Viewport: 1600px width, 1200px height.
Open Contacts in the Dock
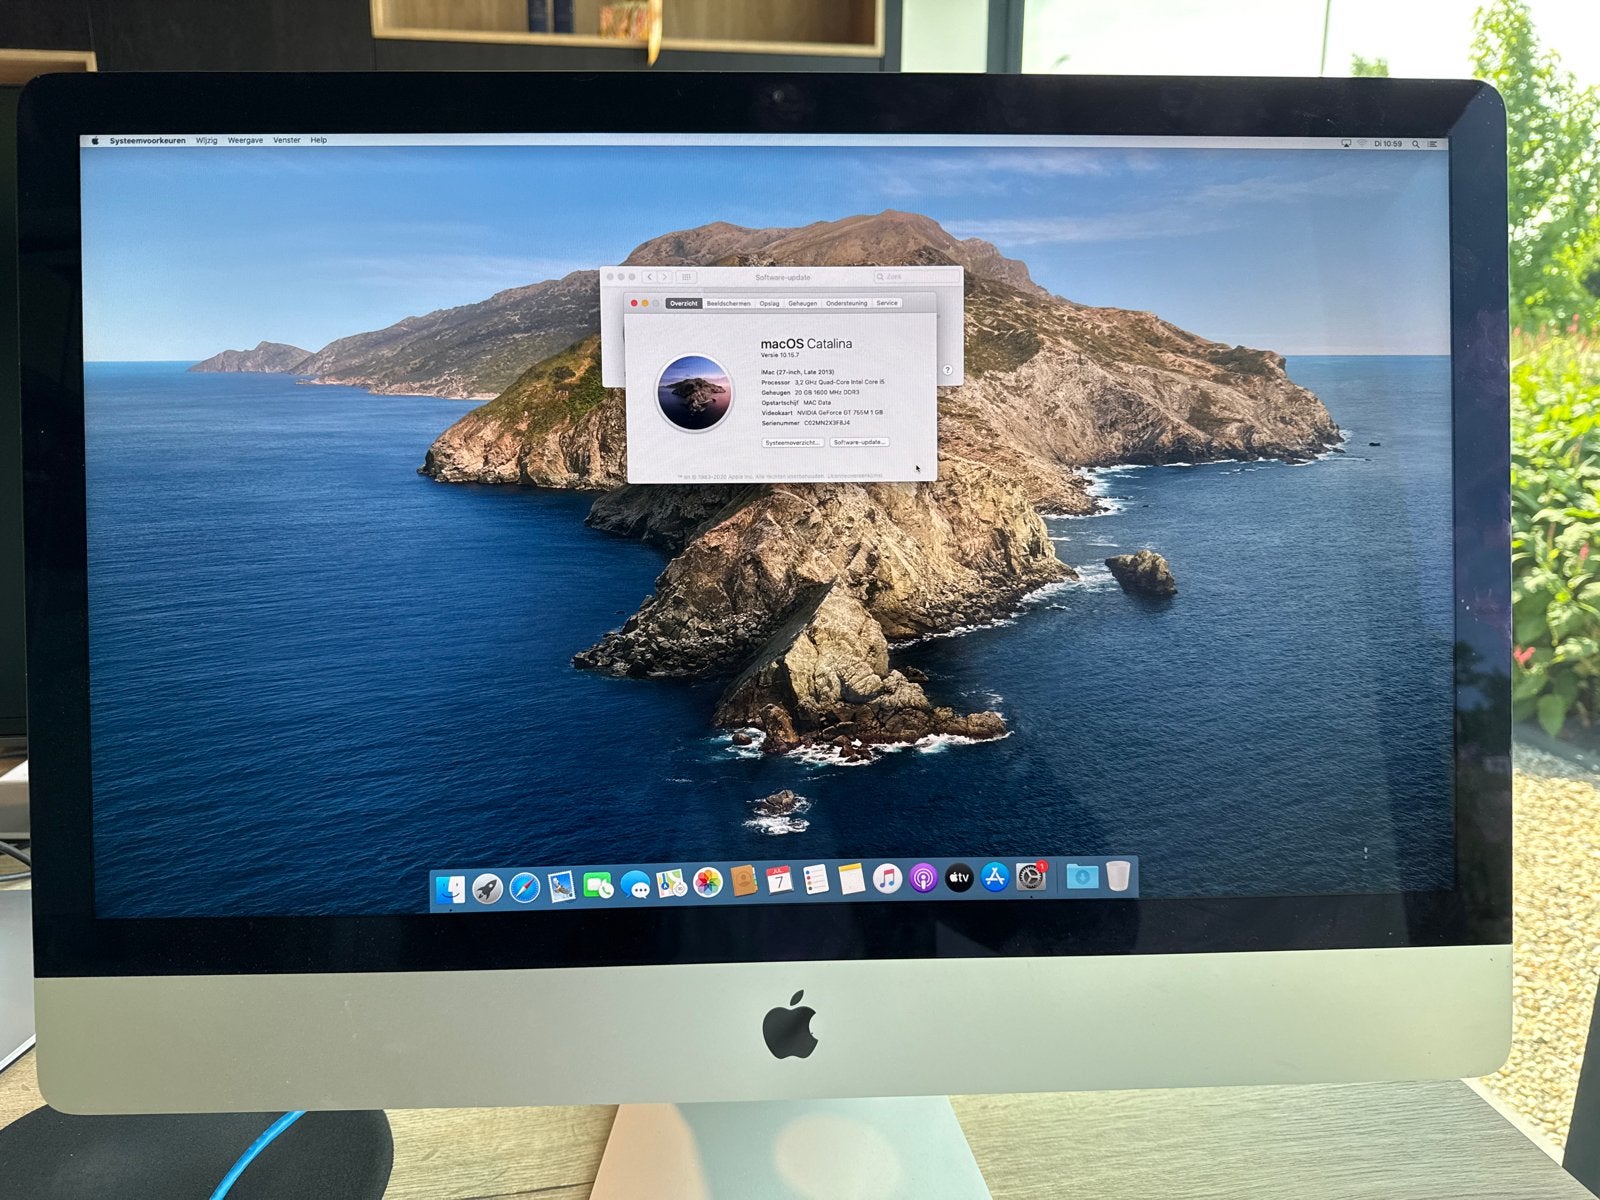(743, 881)
